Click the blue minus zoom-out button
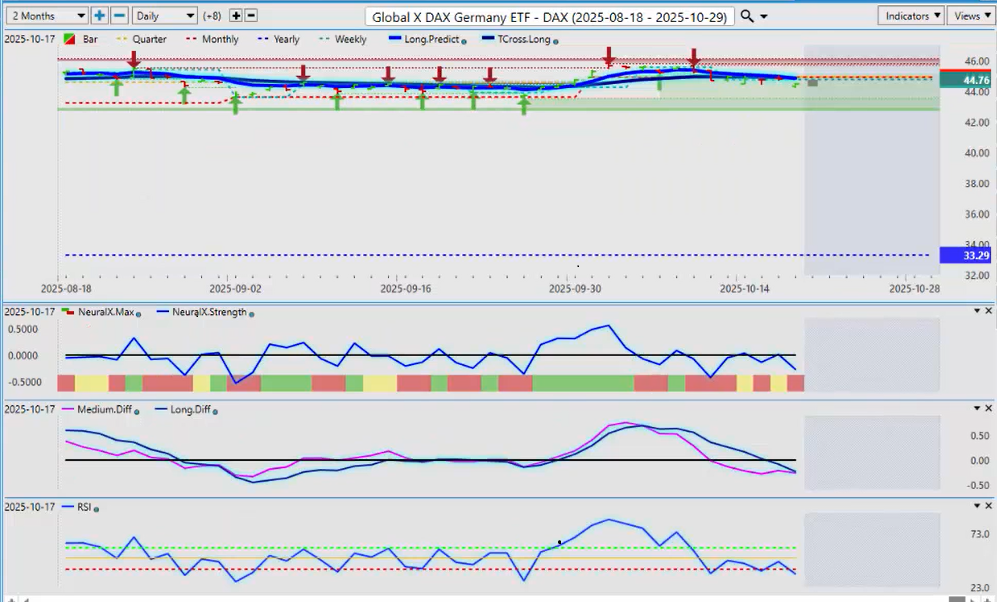997x602 pixels. point(119,16)
